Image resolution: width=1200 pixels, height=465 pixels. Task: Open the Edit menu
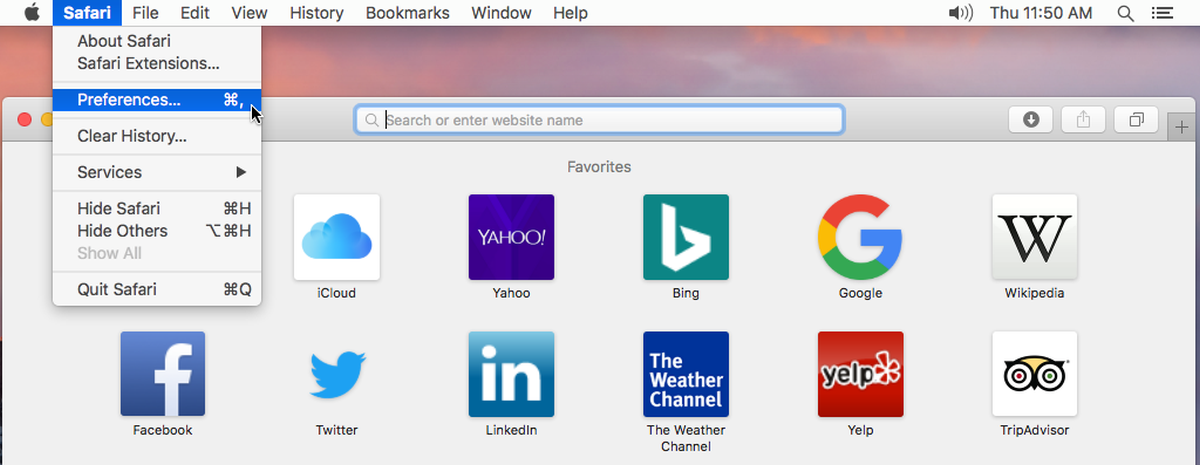195,13
